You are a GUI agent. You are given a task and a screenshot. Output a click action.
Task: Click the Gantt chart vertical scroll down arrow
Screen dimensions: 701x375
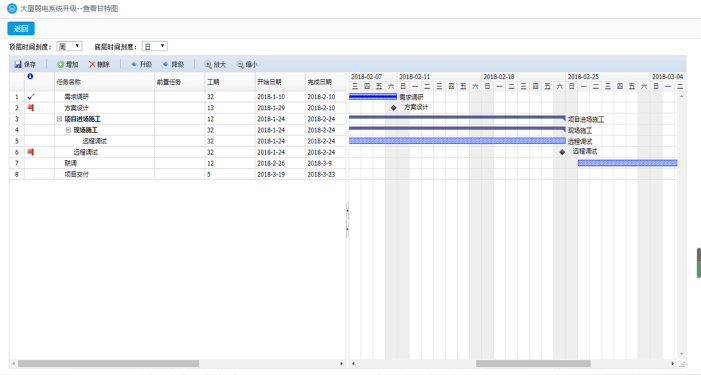click(x=681, y=354)
